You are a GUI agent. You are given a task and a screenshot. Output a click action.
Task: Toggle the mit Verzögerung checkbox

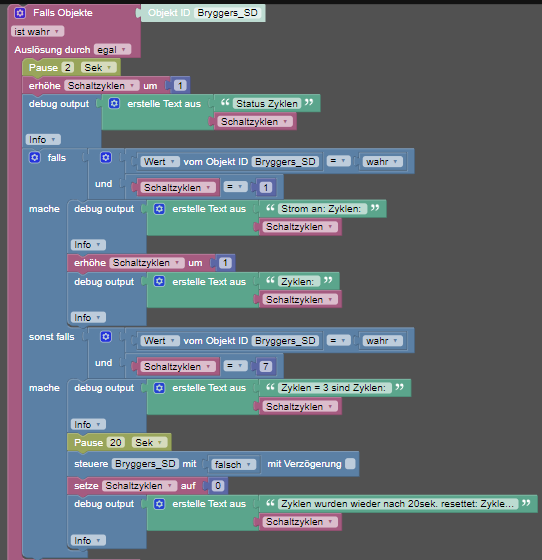(x=350, y=464)
